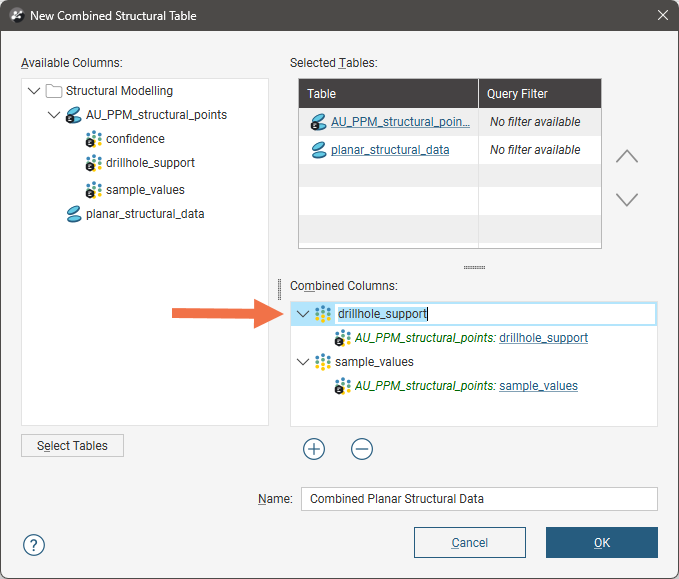This screenshot has width=679, height=579.
Task: Select sample_values in Available Columns
Action: coord(145,189)
